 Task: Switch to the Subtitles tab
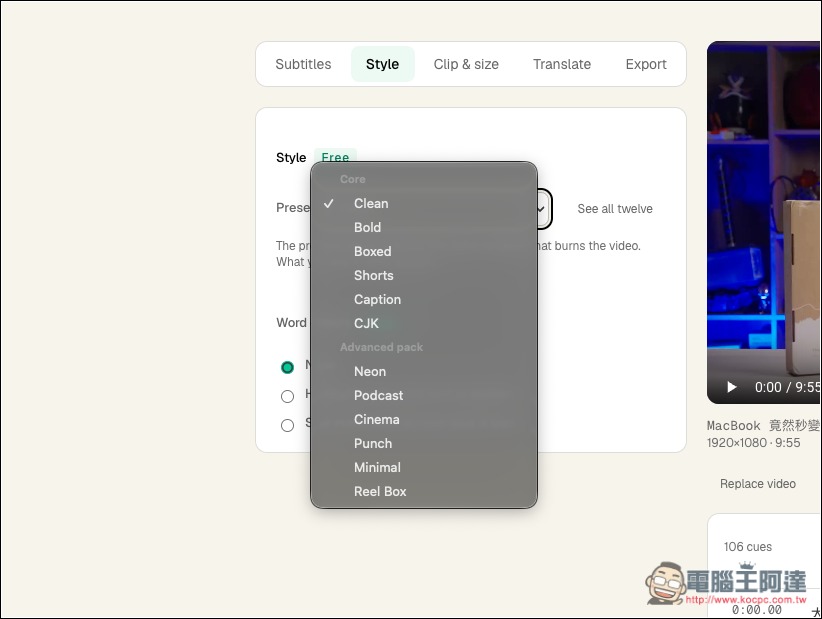pos(303,64)
